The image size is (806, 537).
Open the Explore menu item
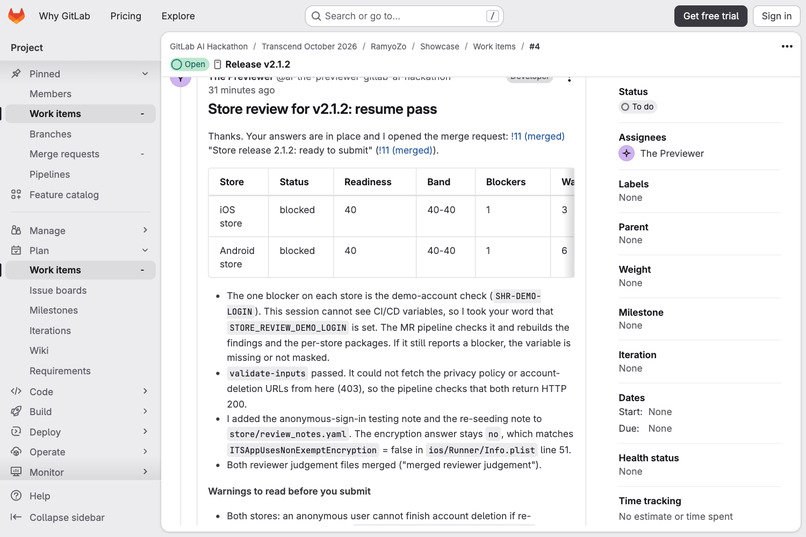(x=178, y=16)
